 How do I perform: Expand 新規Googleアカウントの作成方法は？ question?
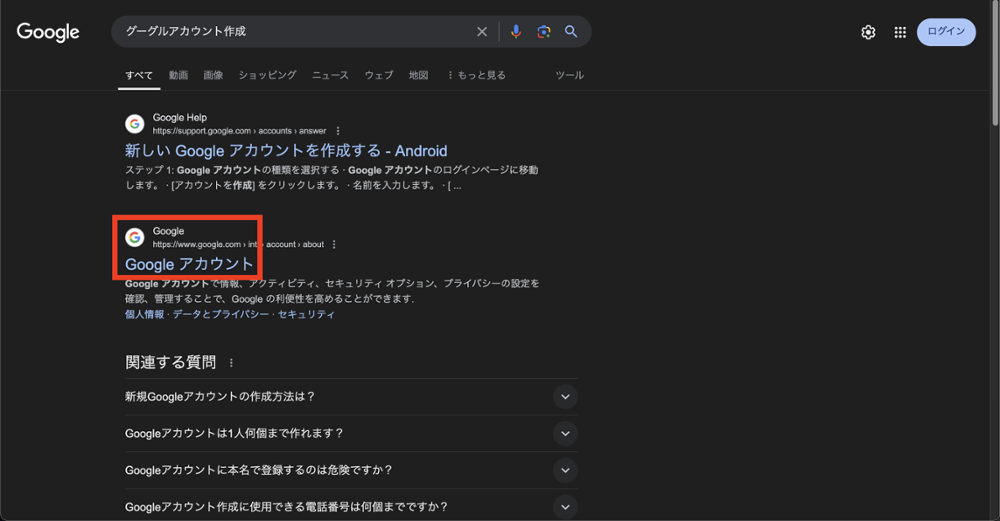click(565, 397)
